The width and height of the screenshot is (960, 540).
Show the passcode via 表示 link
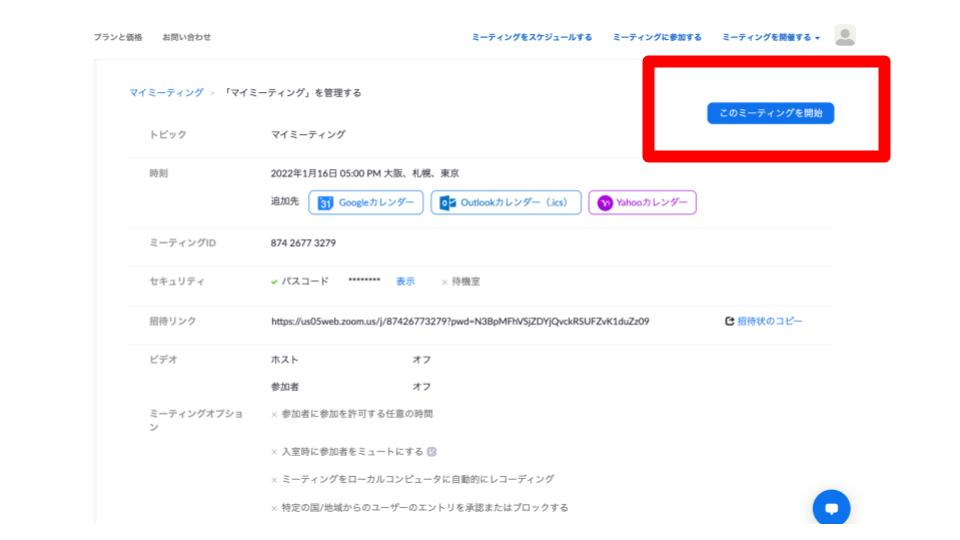pos(405,282)
